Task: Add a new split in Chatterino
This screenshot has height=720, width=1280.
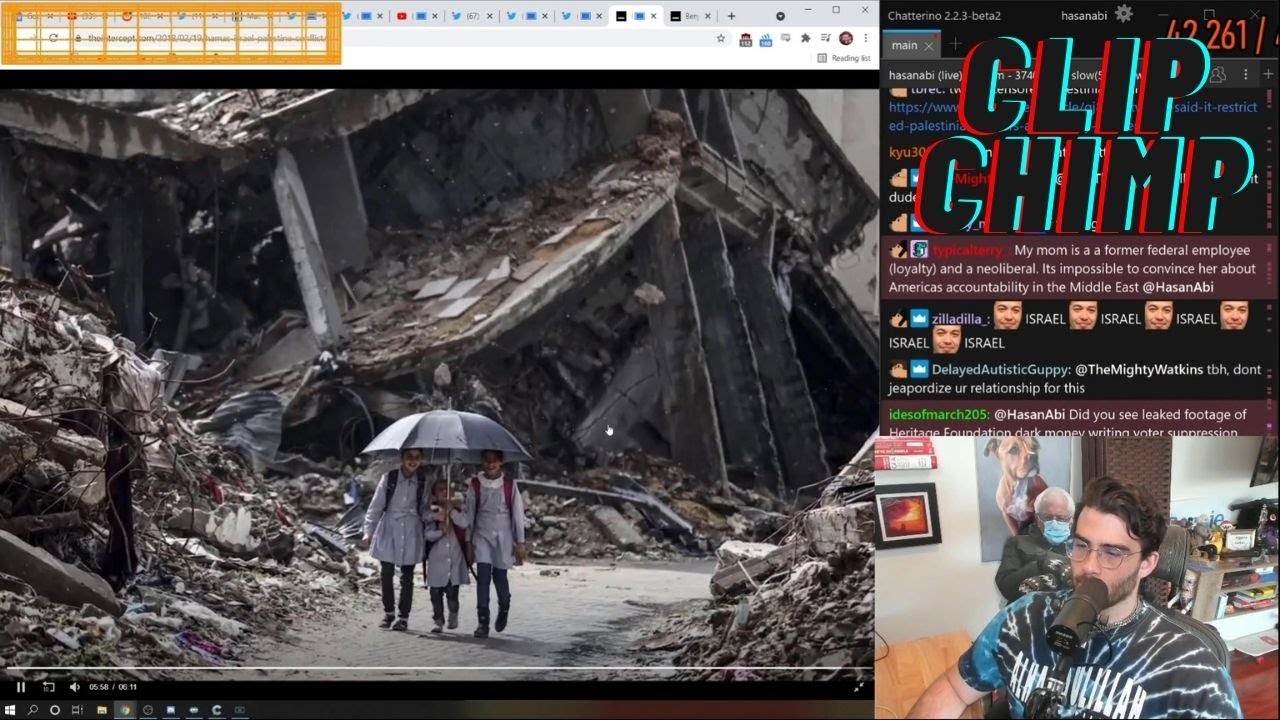Action: [1268, 75]
